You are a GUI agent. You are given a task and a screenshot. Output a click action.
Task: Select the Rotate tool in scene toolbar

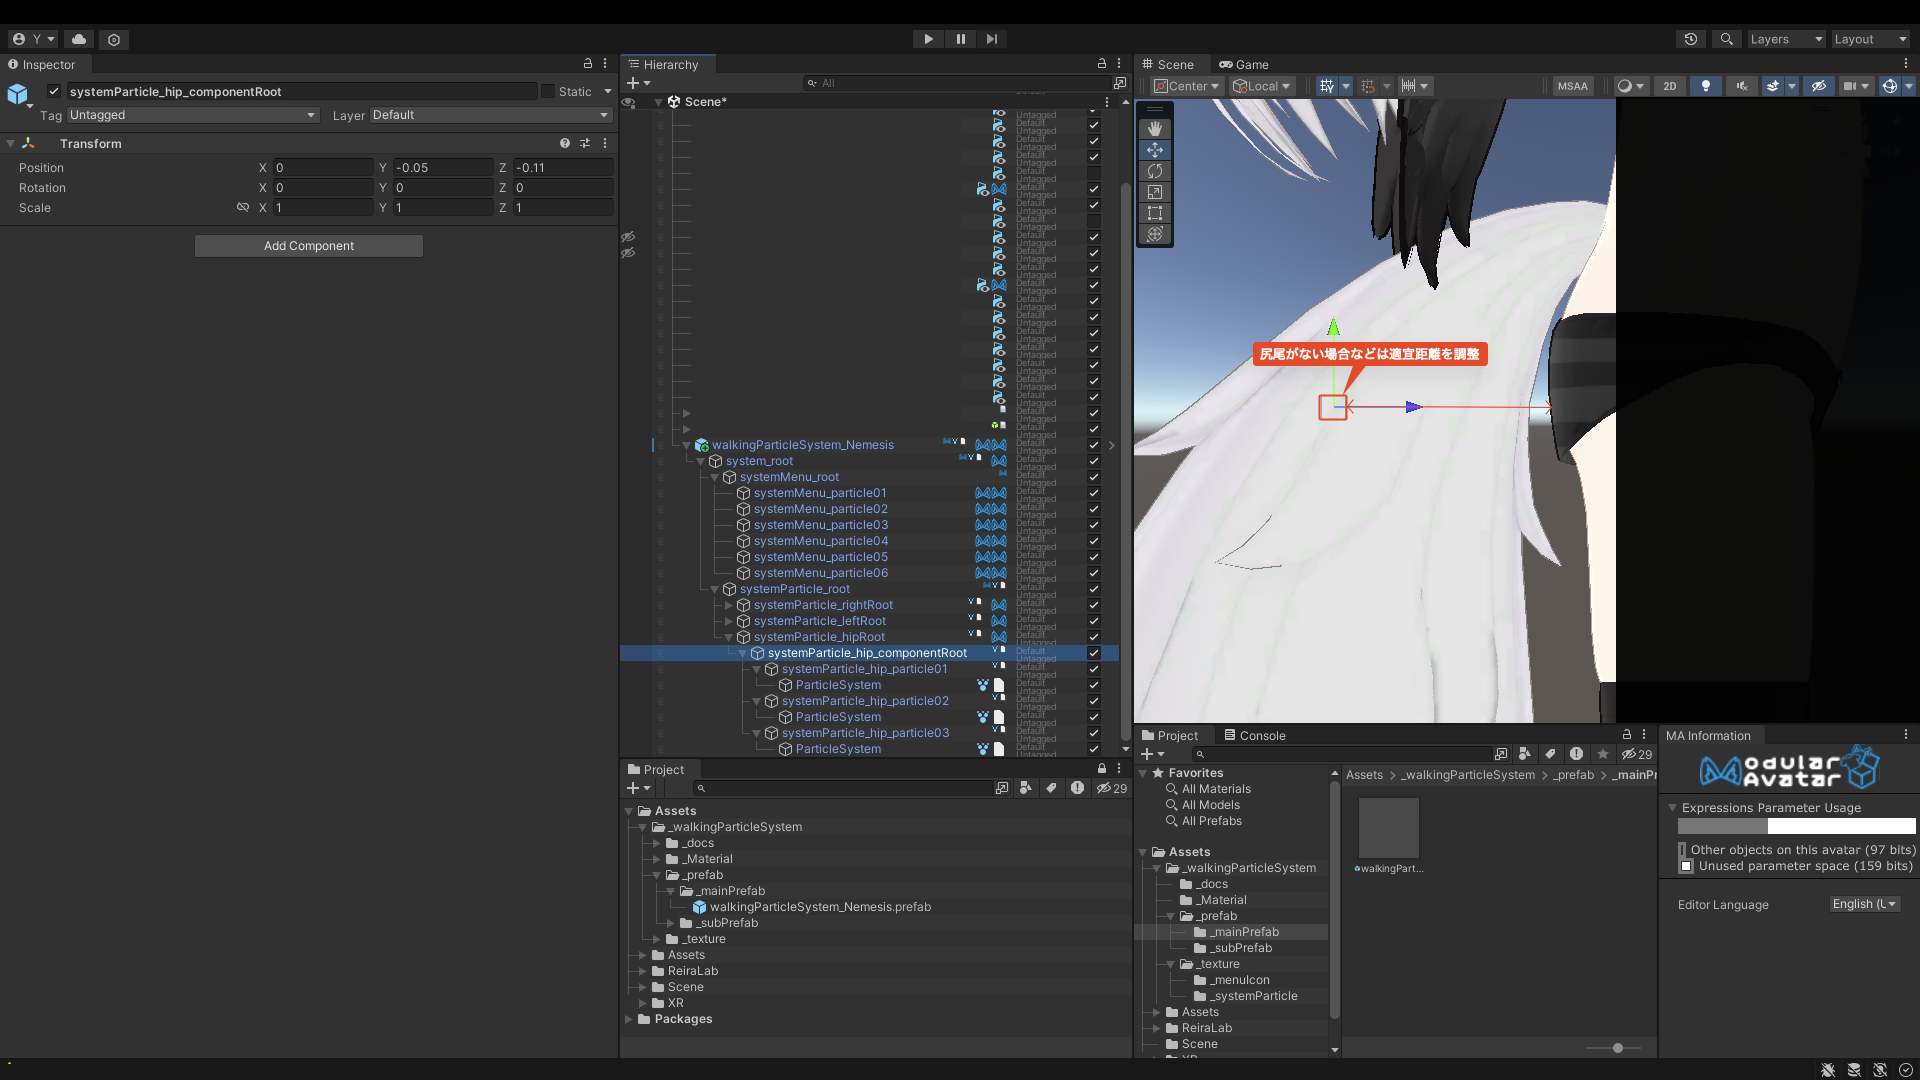[1155, 171]
